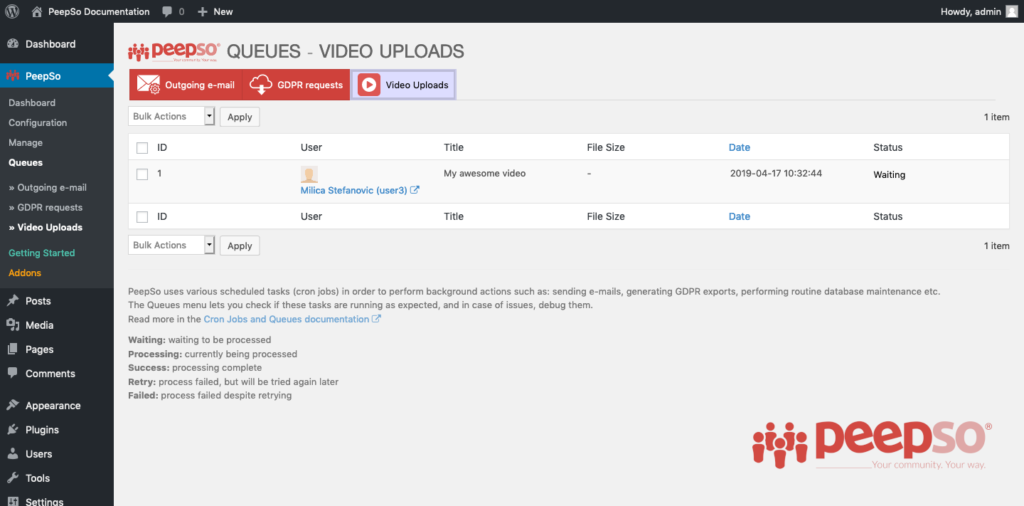Expand the bottom Bulk Actions dropdown
Screen dimensions: 1024x506
point(171,245)
